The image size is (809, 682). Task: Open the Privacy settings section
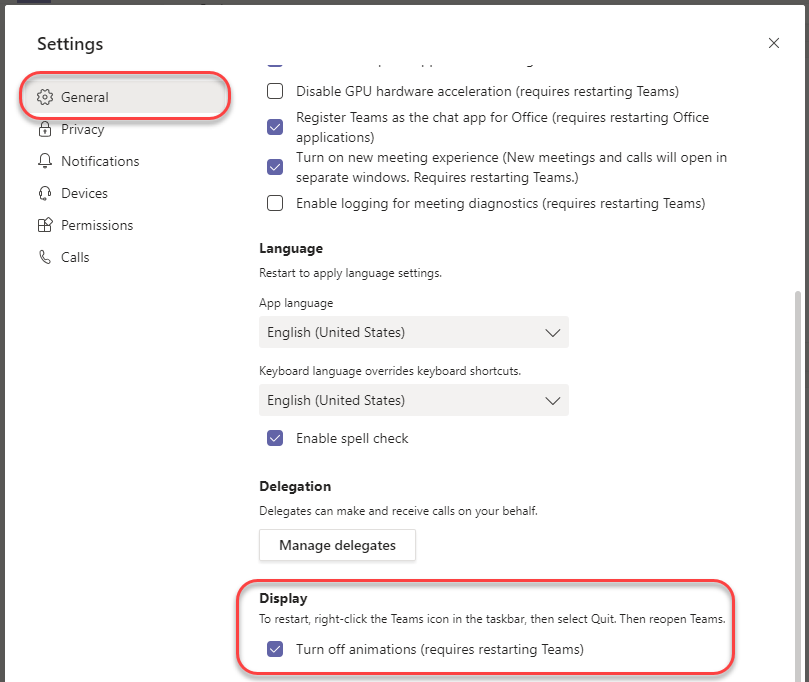pos(82,129)
